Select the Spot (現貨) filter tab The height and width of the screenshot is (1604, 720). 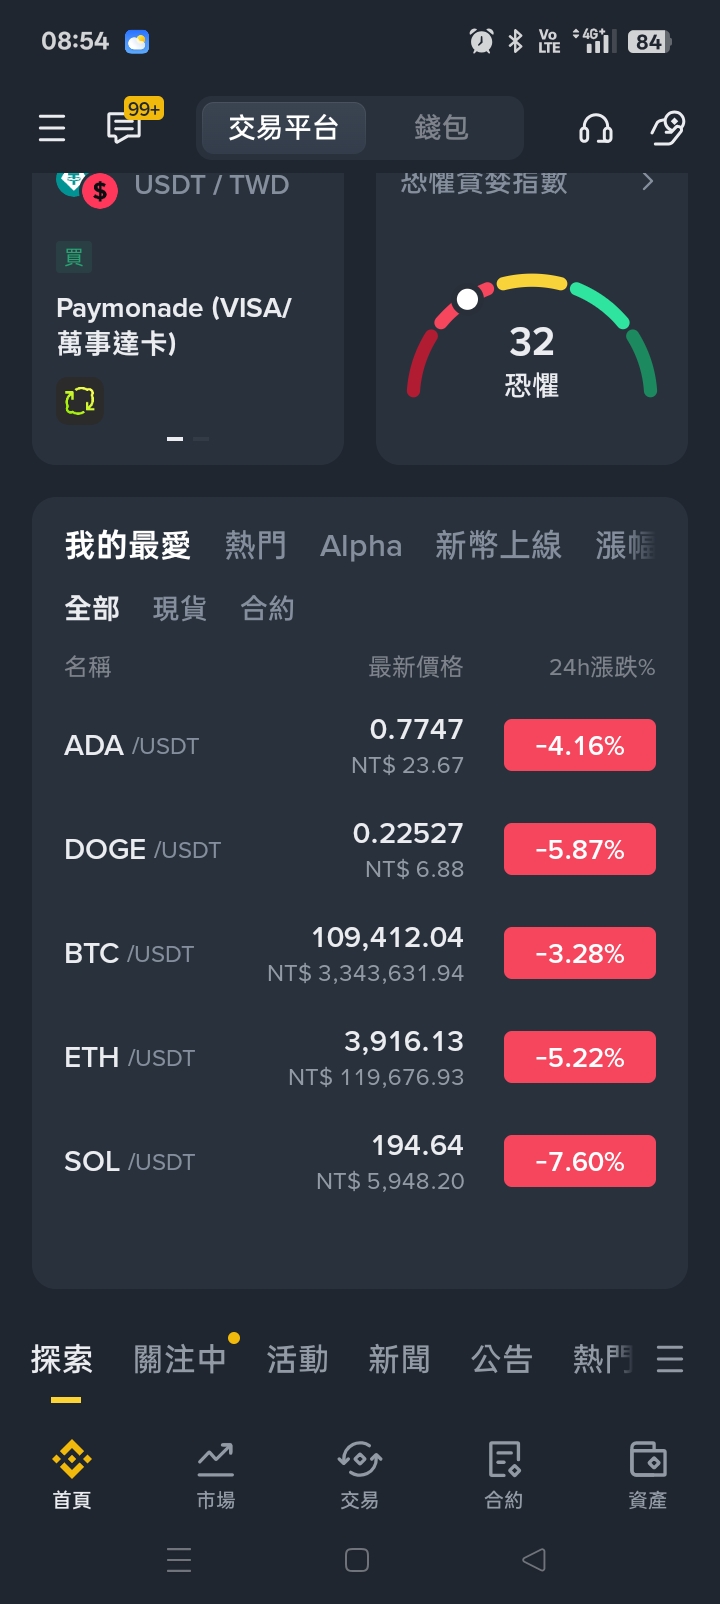coord(180,608)
